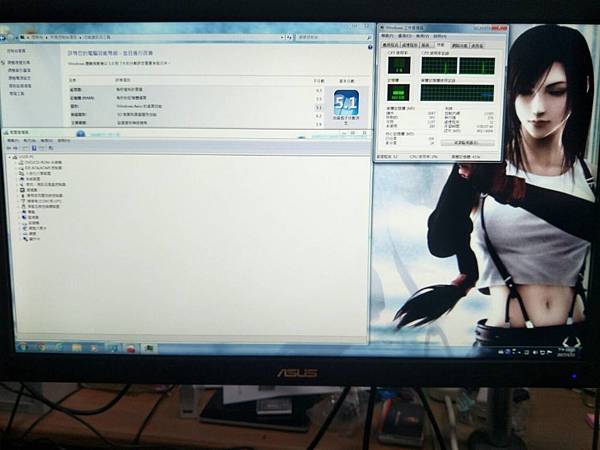
Task: Click the system tray clock
Action: click(x=568, y=352)
